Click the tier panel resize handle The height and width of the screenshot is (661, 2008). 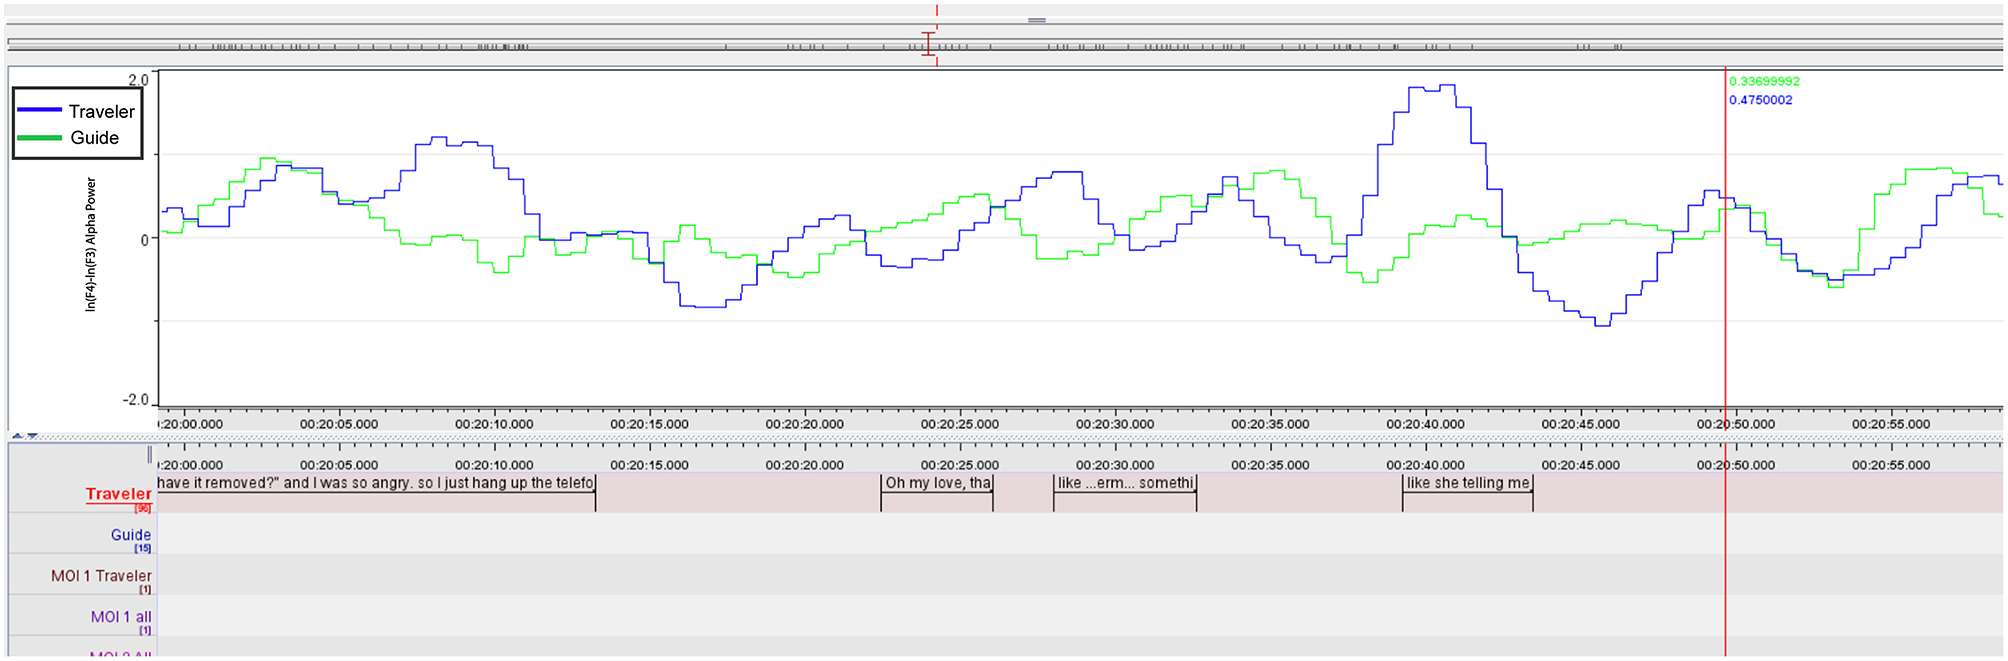tap(150, 455)
